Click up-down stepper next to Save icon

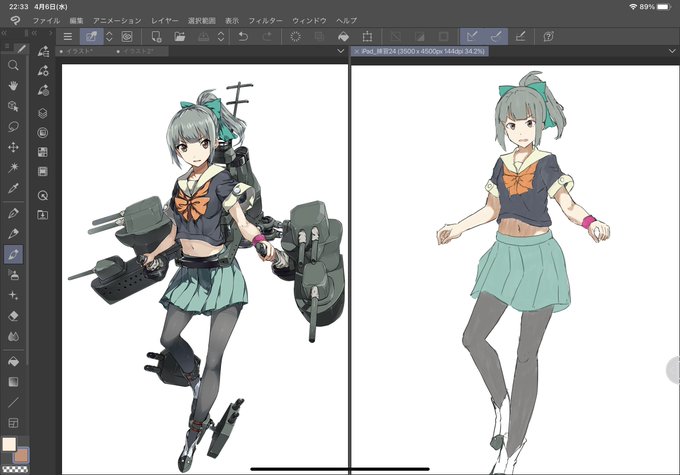(x=221, y=37)
